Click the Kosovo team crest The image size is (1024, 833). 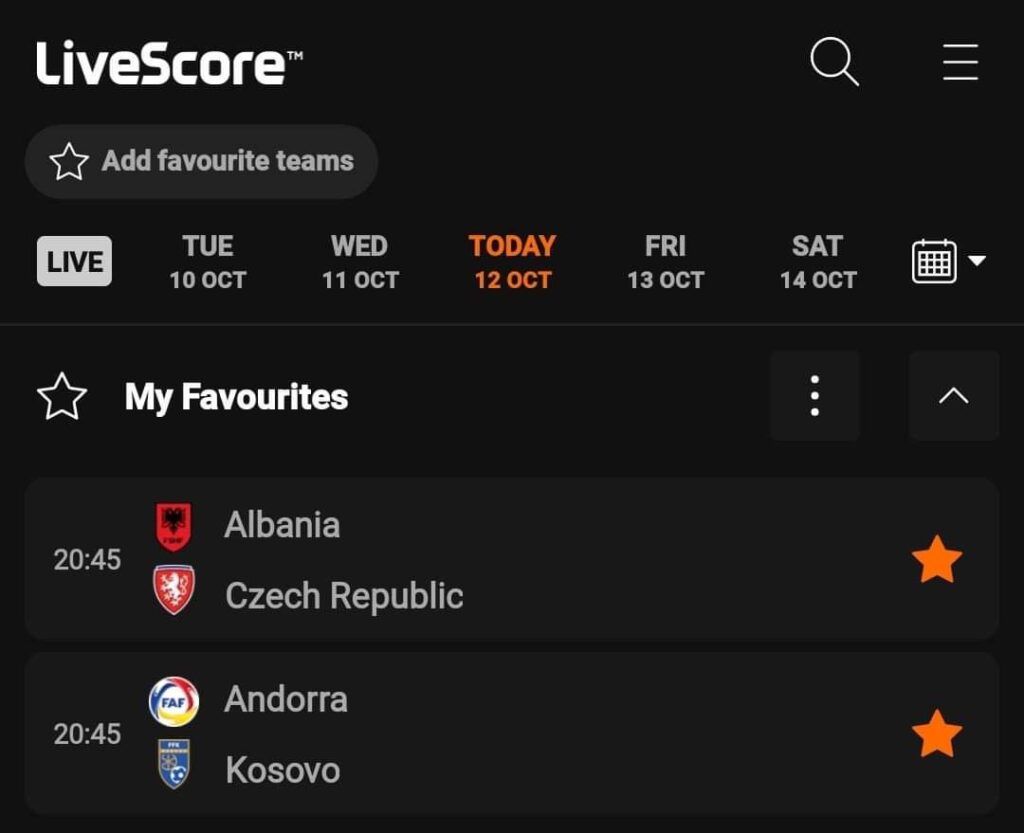174,764
